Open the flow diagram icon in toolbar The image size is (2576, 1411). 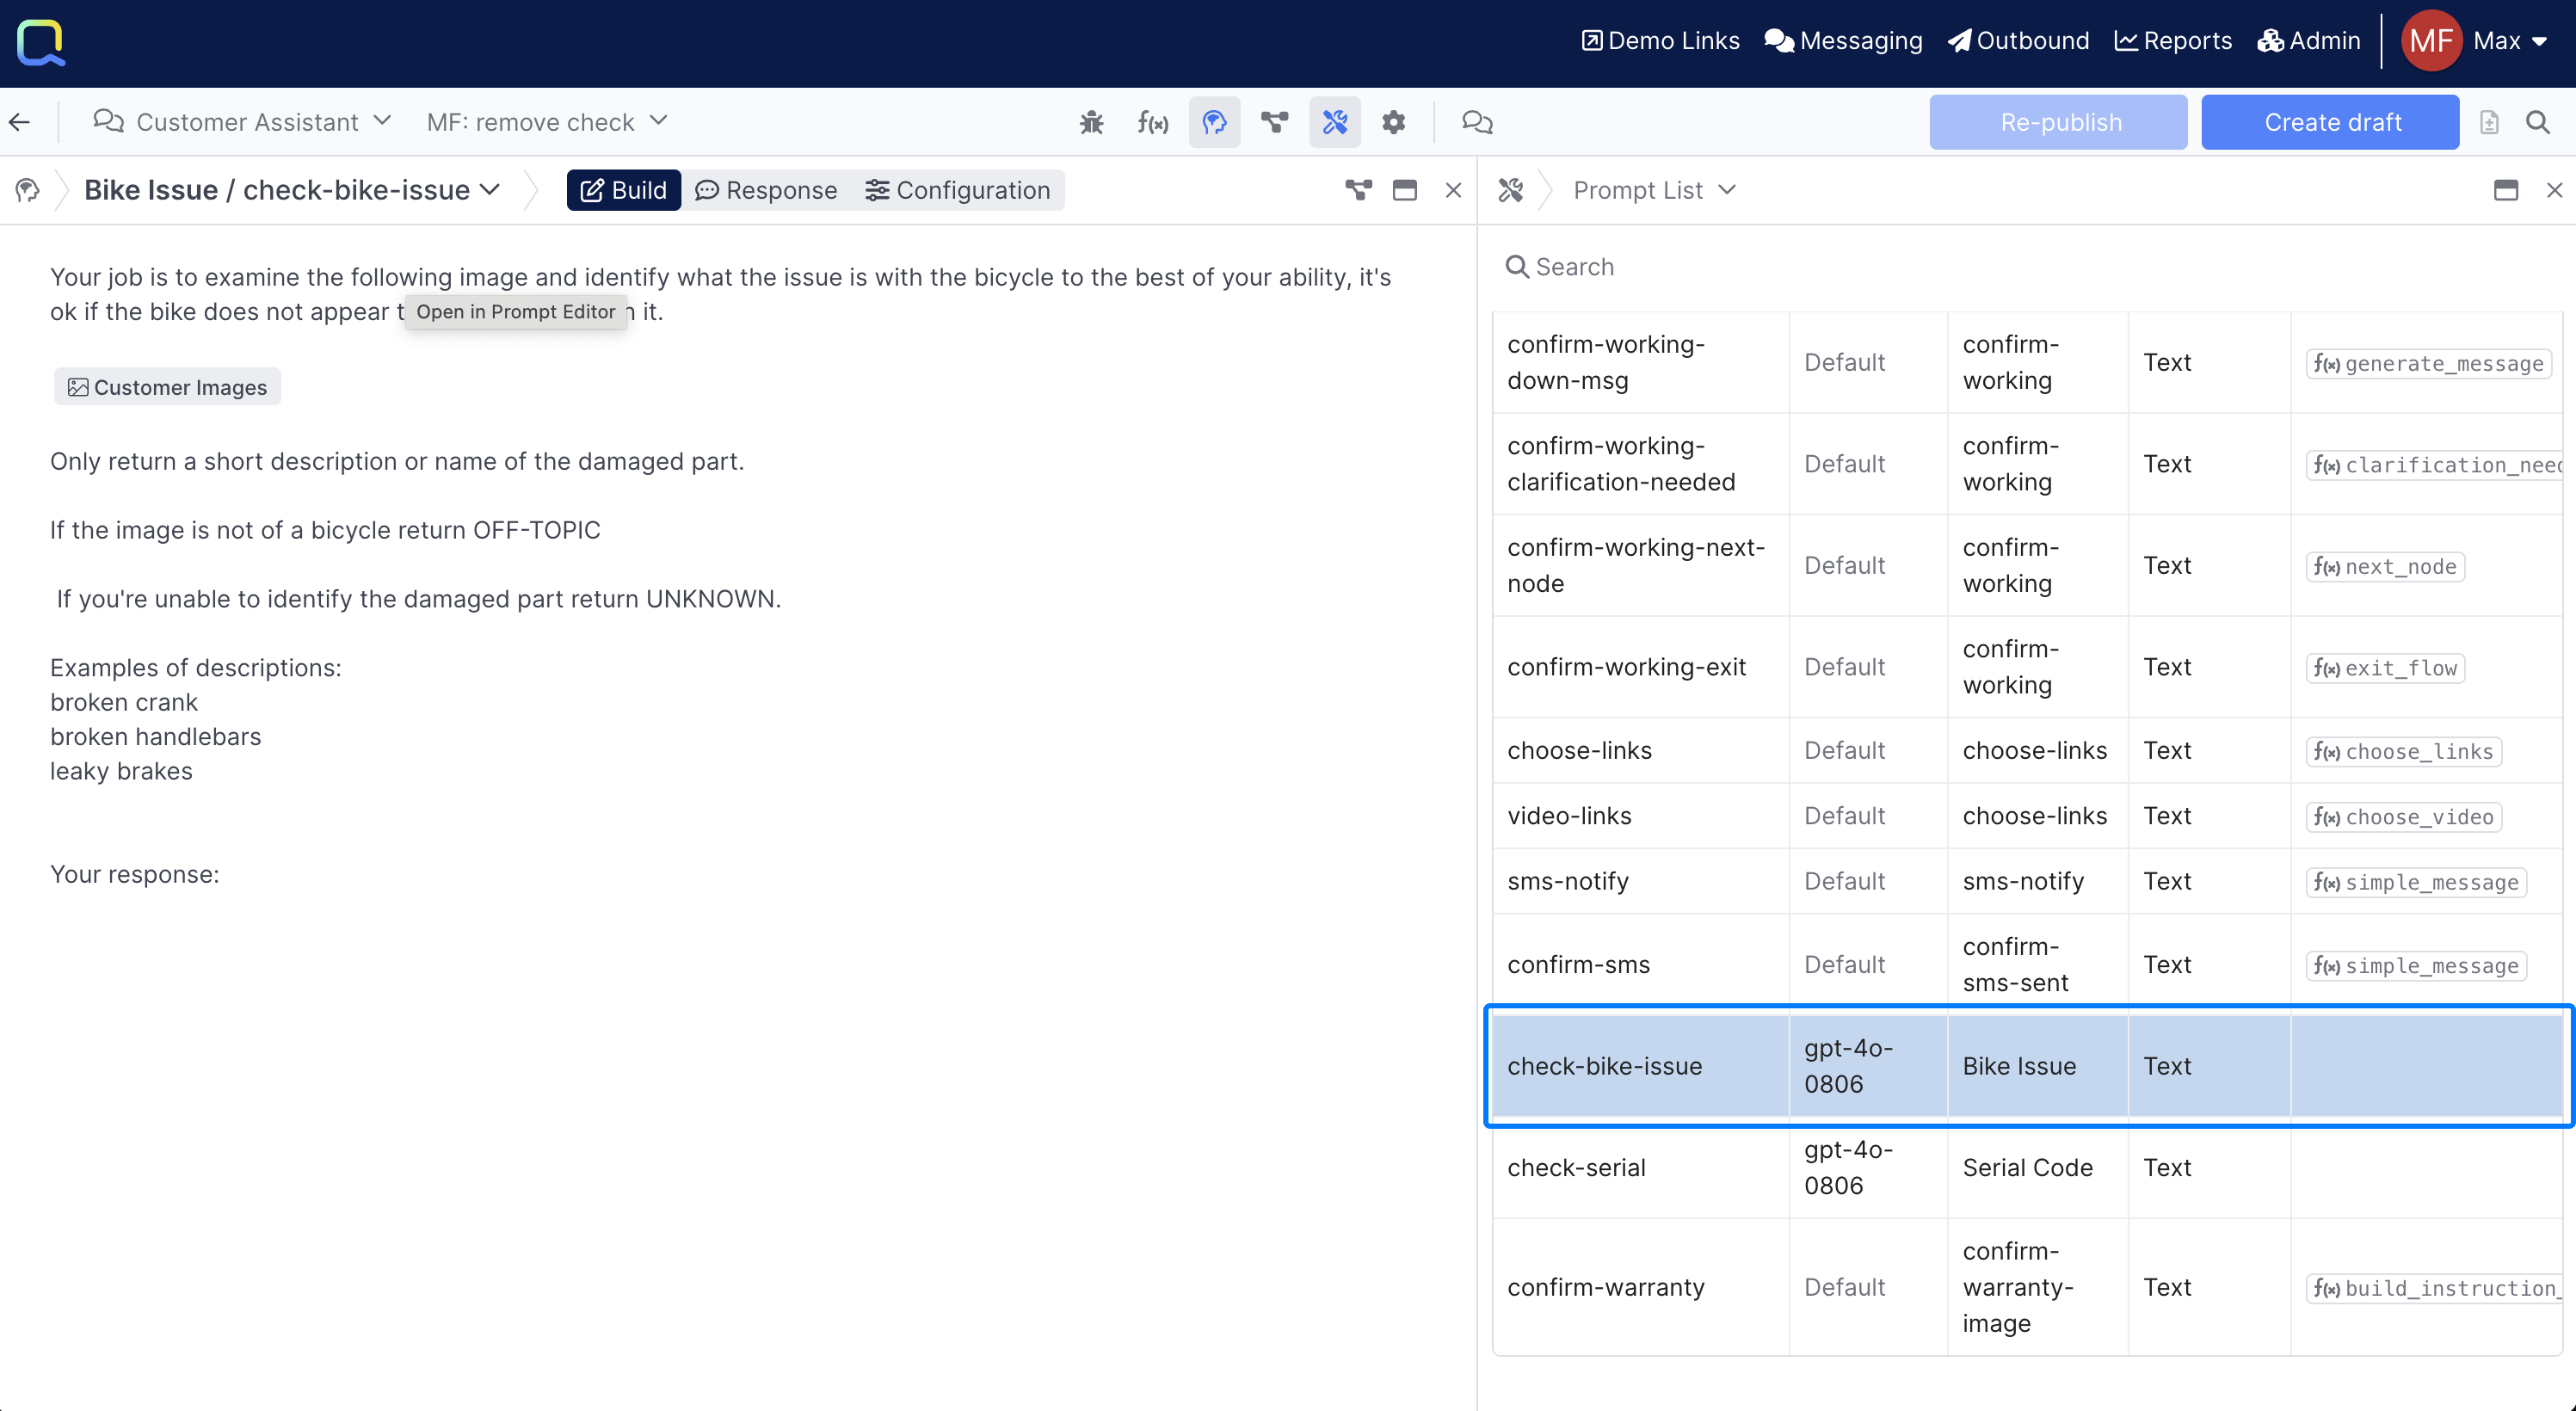click(1274, 122)
